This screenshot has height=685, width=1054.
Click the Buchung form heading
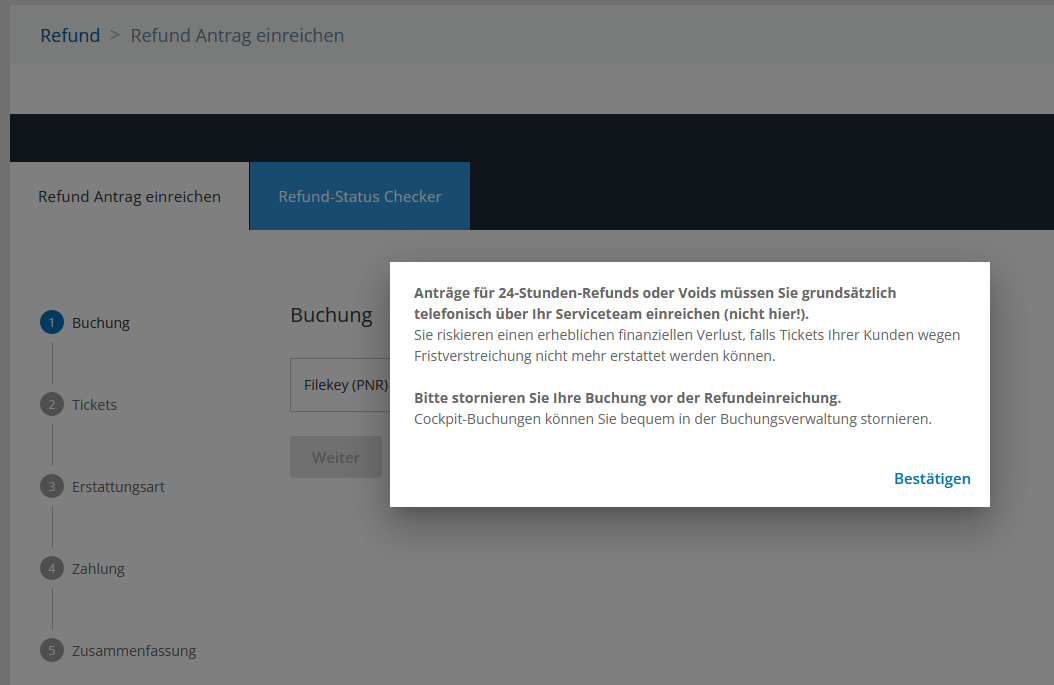(331, 315)
